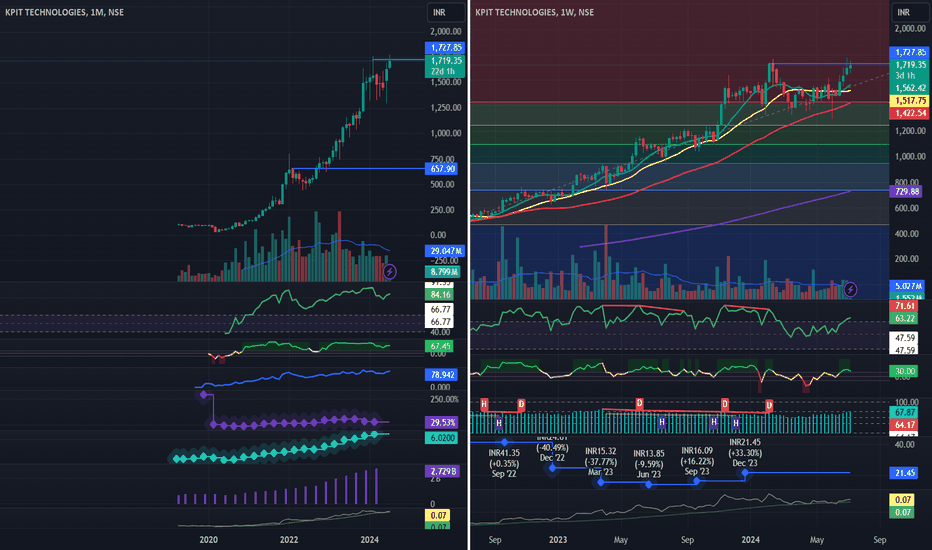This screenshot has height=550, width=932.
Task: Click the KPIT TECHNOLOGIES, 1W, NSE title
Action: pyautogui.click(x=534, y=12)
